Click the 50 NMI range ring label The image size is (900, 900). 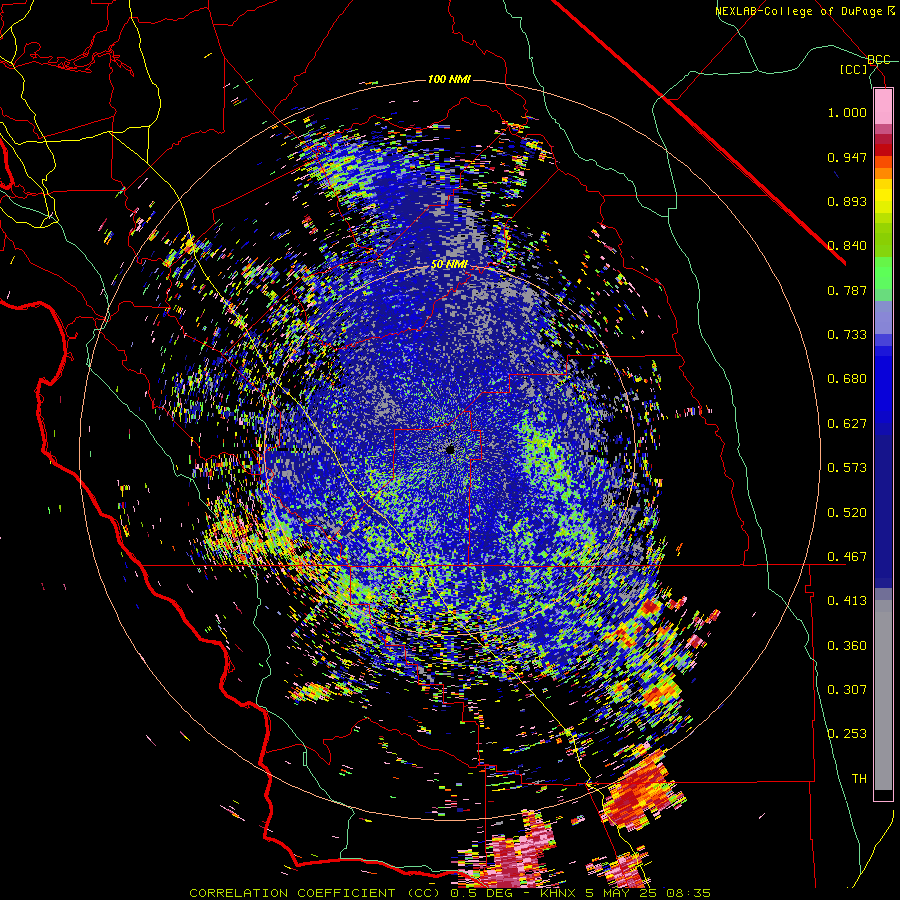(x=449, y=265)
